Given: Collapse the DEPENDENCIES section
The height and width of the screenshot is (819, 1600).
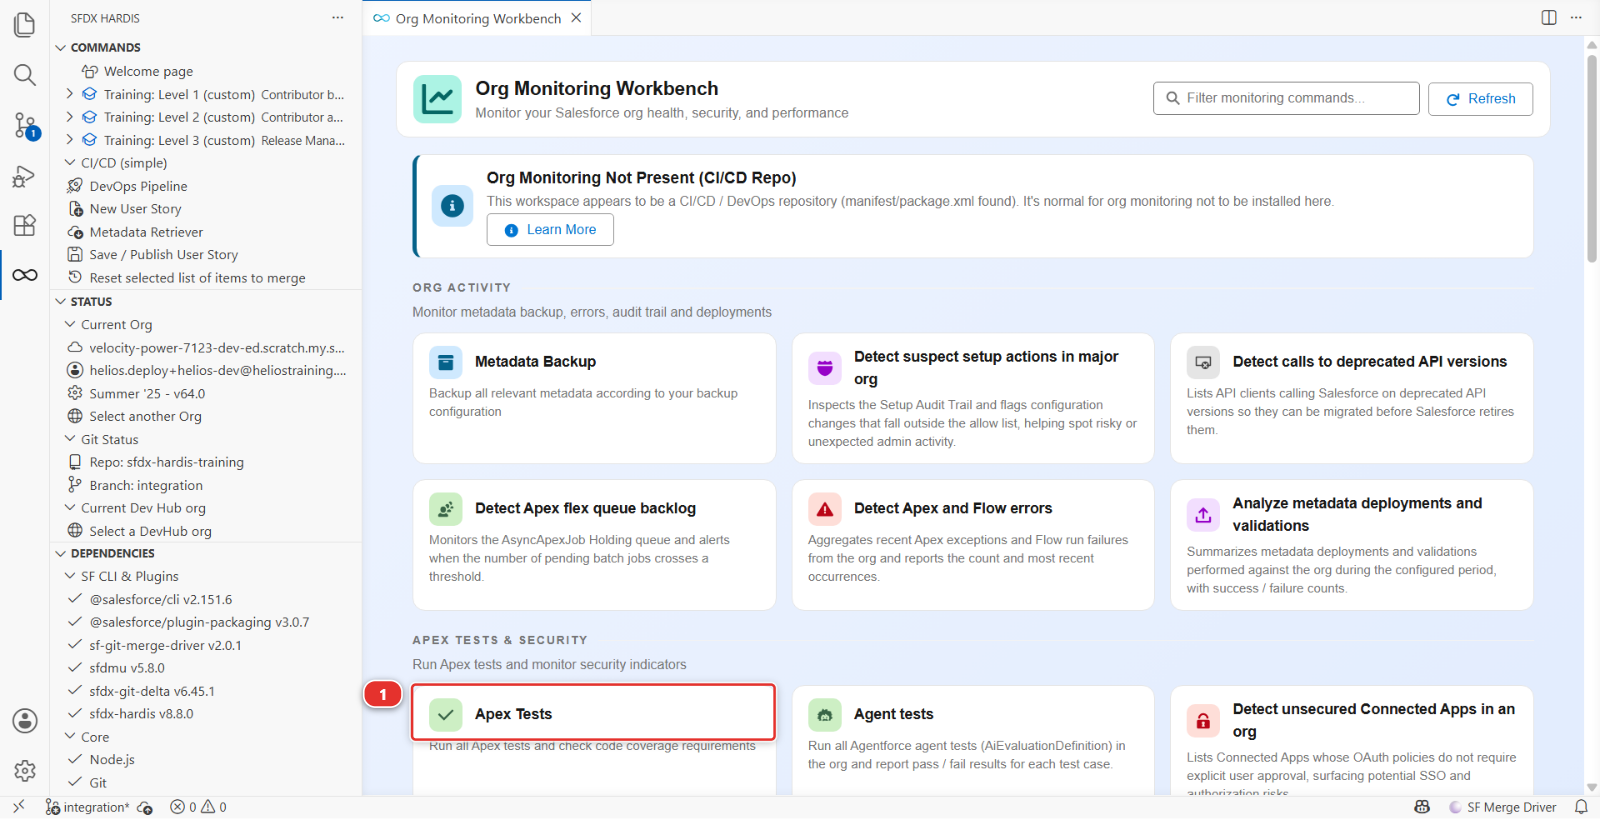Looking at the screenshot, I should [61, 553].
